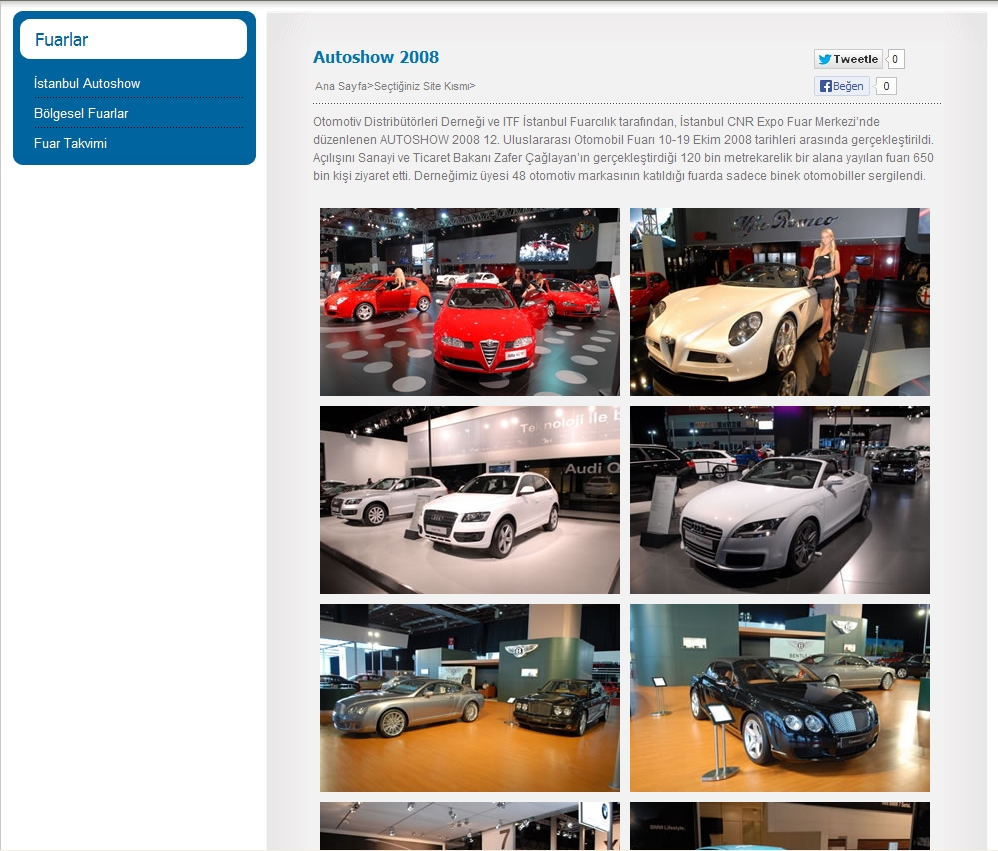
Task: Click the Tweetle button
Action: click(x=848, y=59)
